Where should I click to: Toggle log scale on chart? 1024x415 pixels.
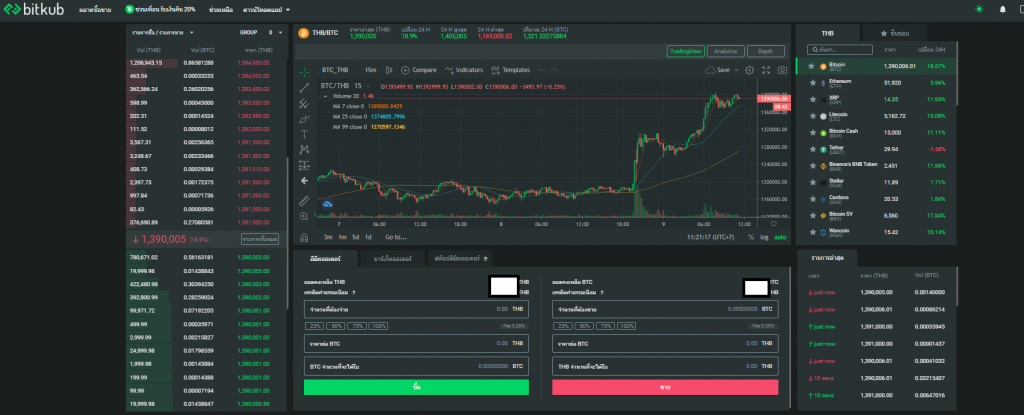coord(764,237)
